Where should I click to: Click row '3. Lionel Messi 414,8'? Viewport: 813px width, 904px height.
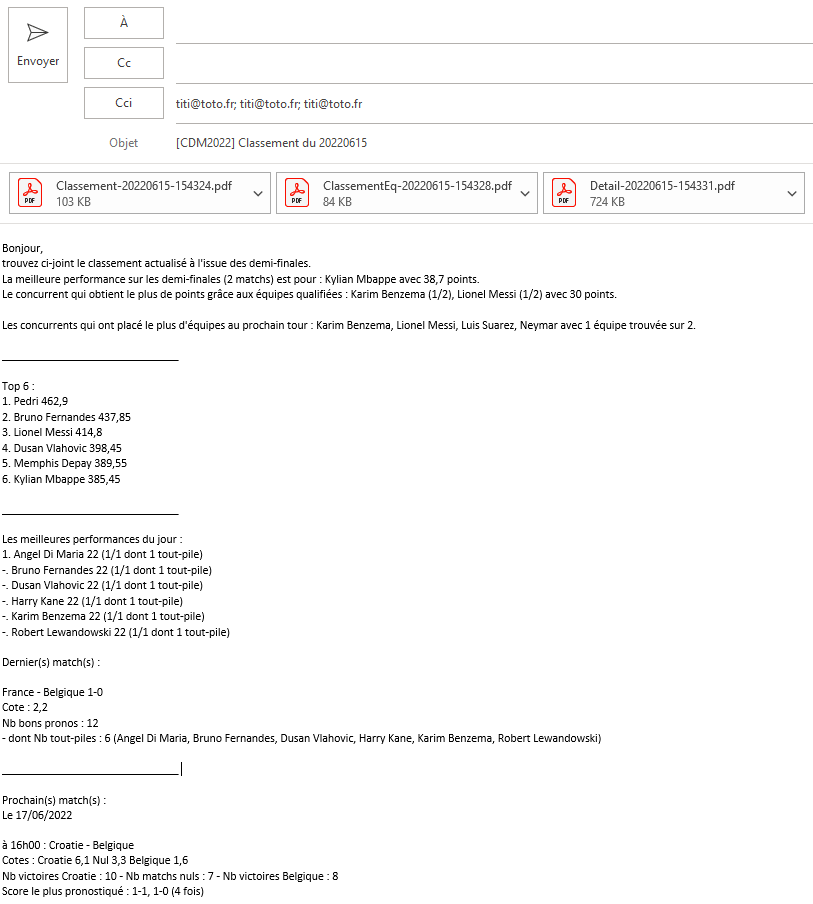click(x=52, y=432)
